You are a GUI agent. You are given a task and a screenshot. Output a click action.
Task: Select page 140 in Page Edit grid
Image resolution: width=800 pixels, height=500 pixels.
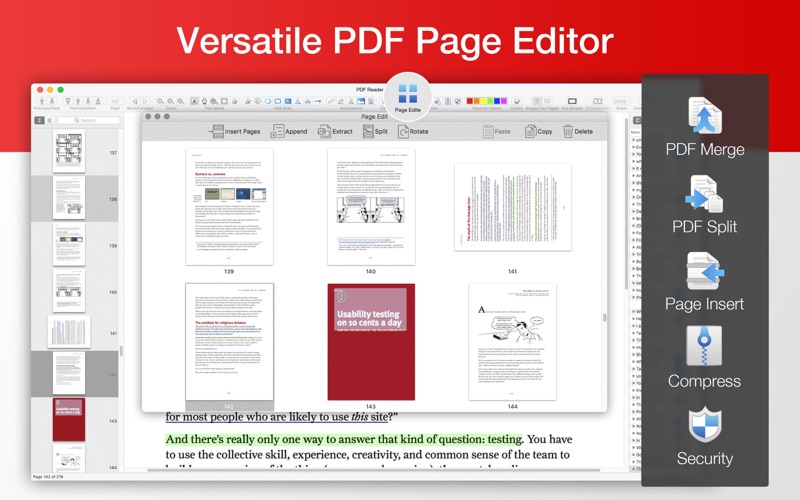(x=371, y=207)
